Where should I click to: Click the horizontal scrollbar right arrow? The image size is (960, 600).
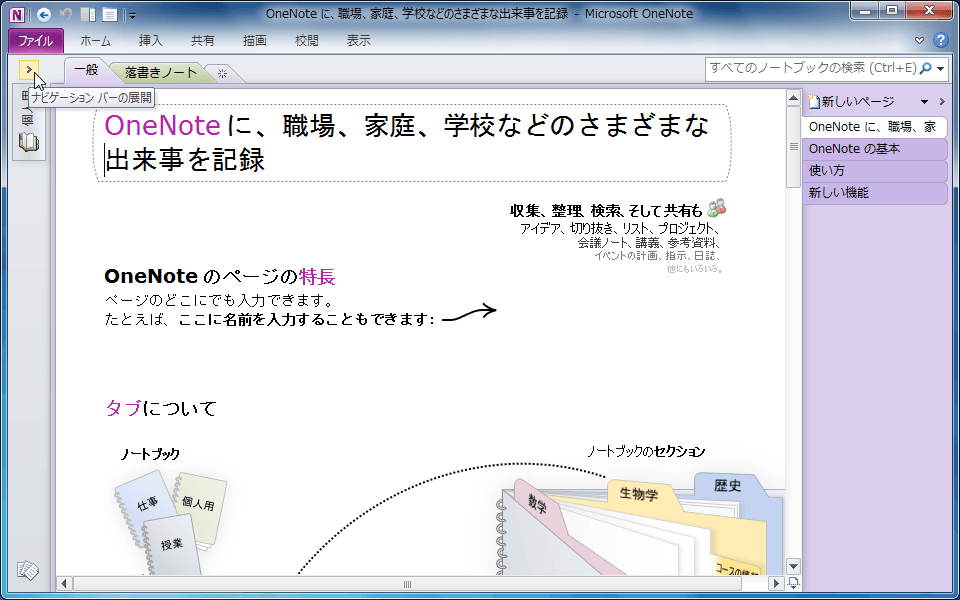775,584
